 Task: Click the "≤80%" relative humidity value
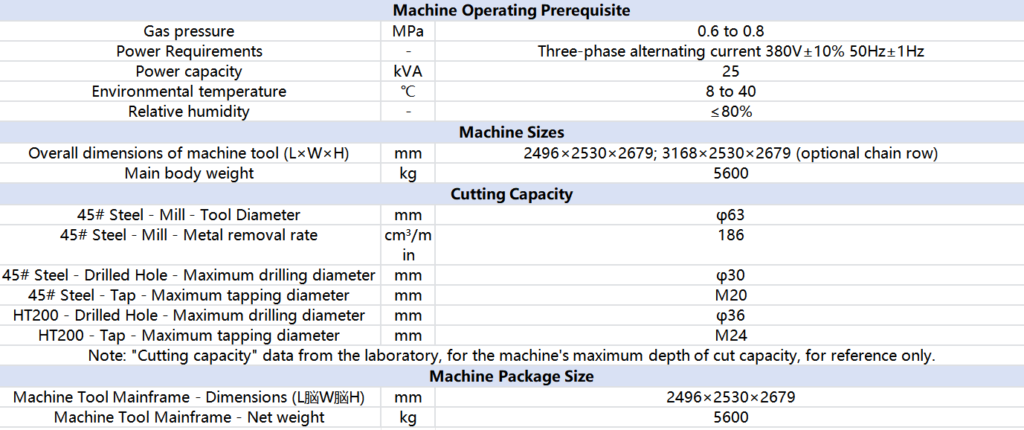(727, 111)
